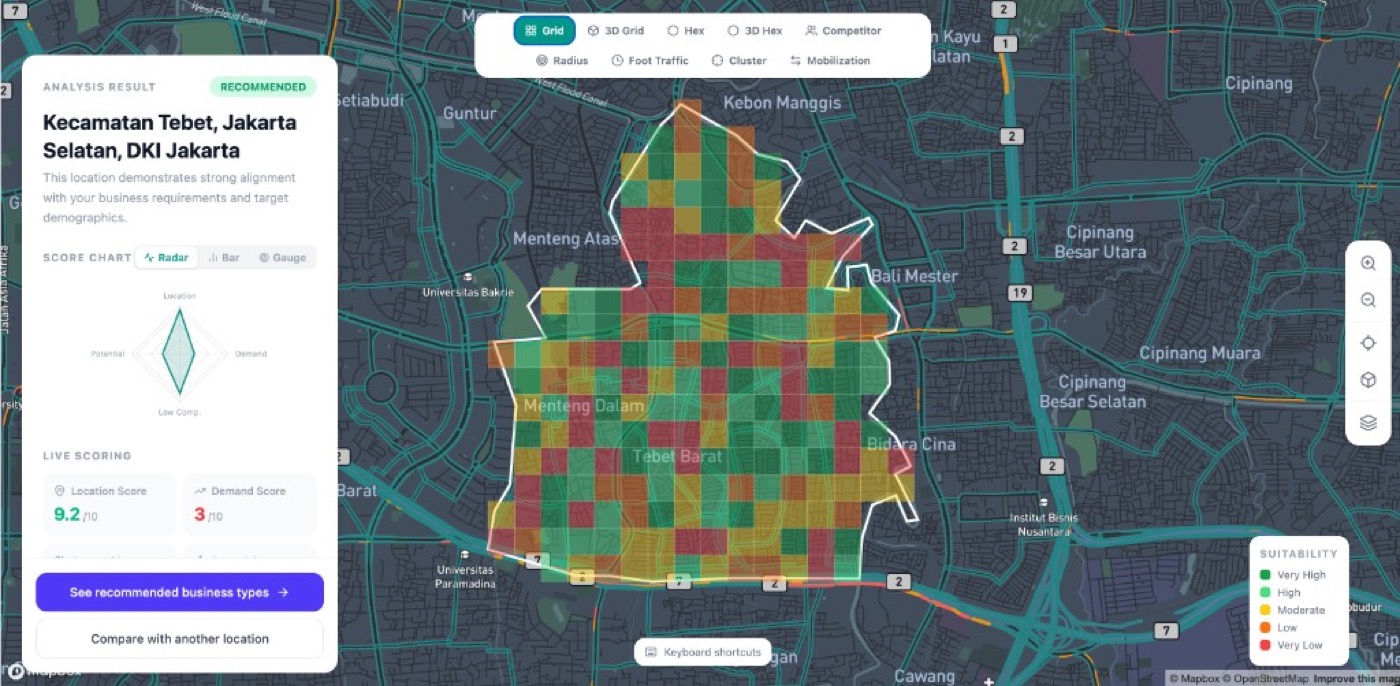
Task: Click the Guntur map label
Action: (x=470, y=114)
